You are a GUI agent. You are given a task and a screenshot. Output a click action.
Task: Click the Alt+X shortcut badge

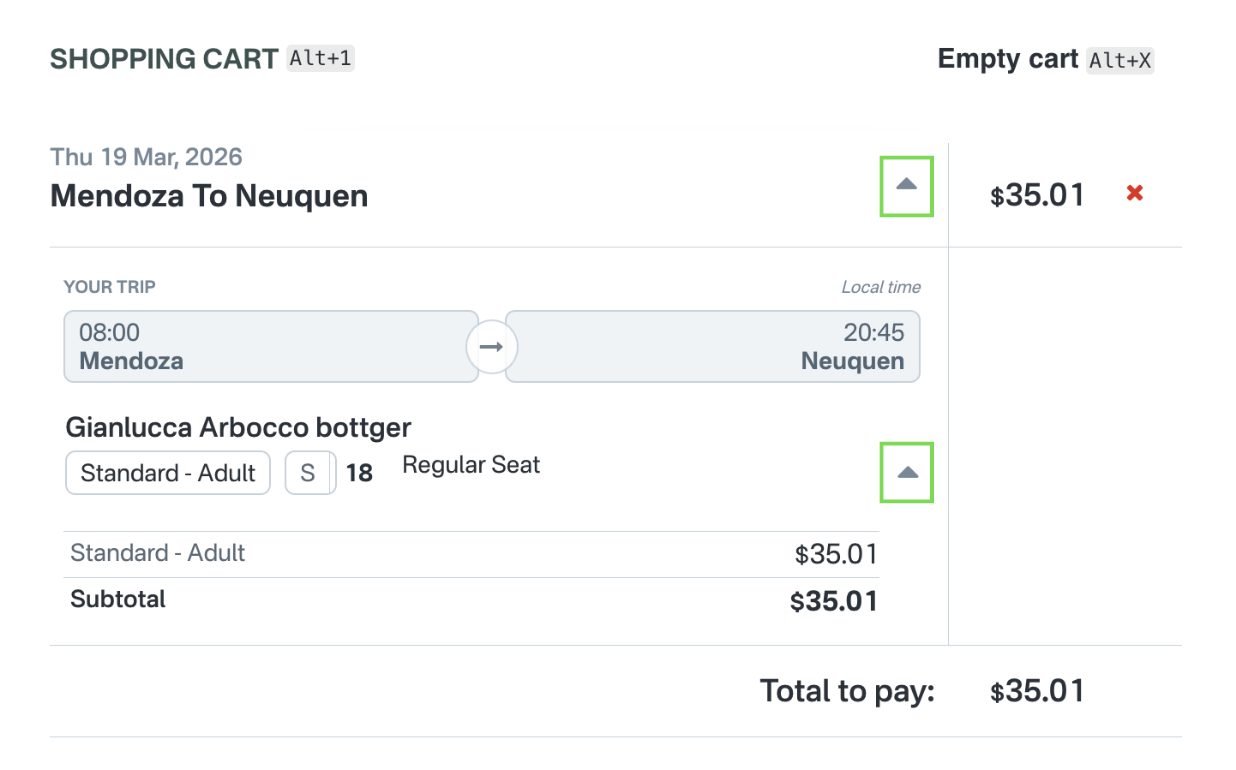[x=1120, y=60]
